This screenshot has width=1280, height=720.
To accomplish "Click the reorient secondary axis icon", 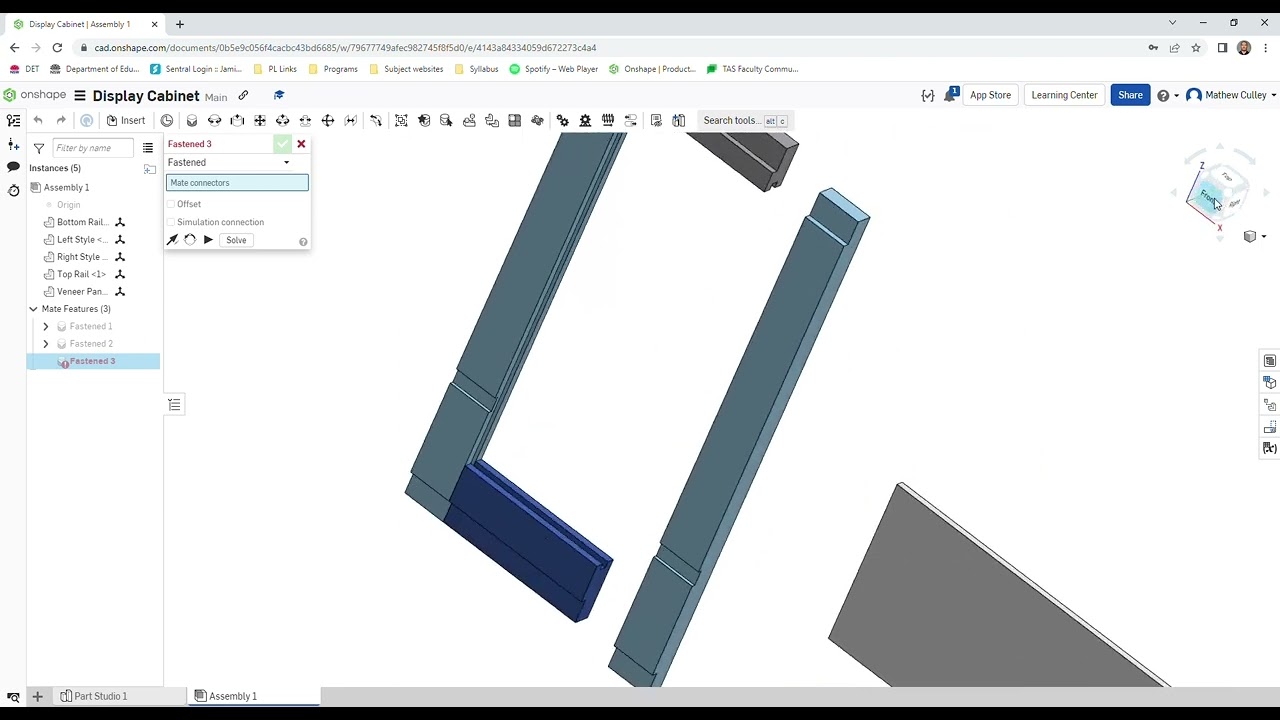I will coord(190,240).
